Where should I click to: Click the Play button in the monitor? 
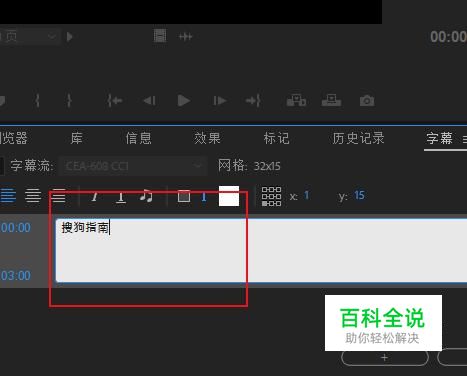(x=184, y=100)
